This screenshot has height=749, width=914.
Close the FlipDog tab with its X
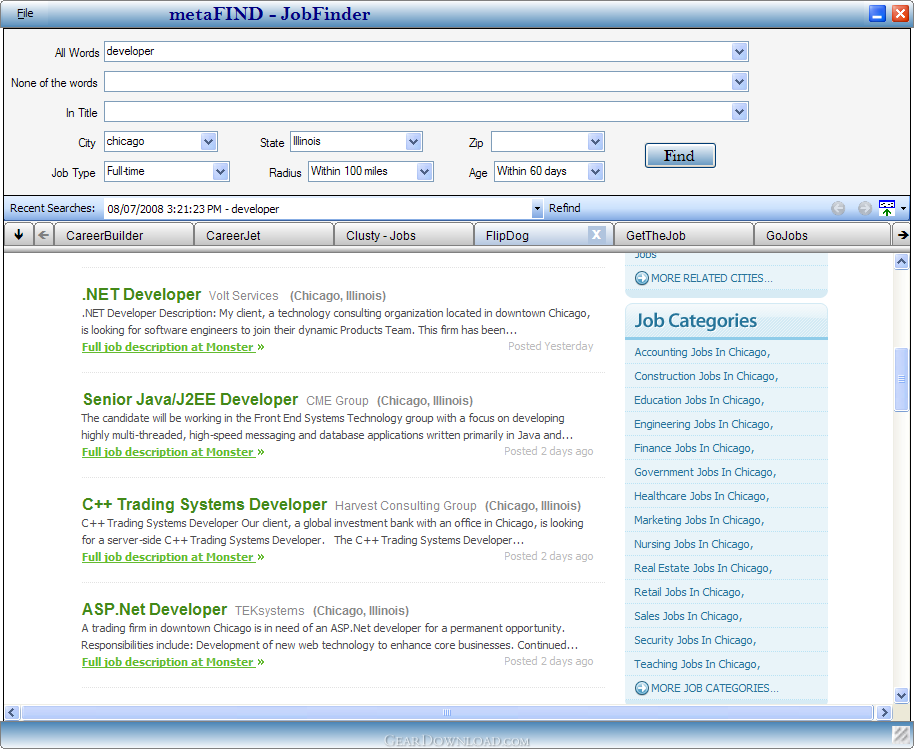(596, 234)
